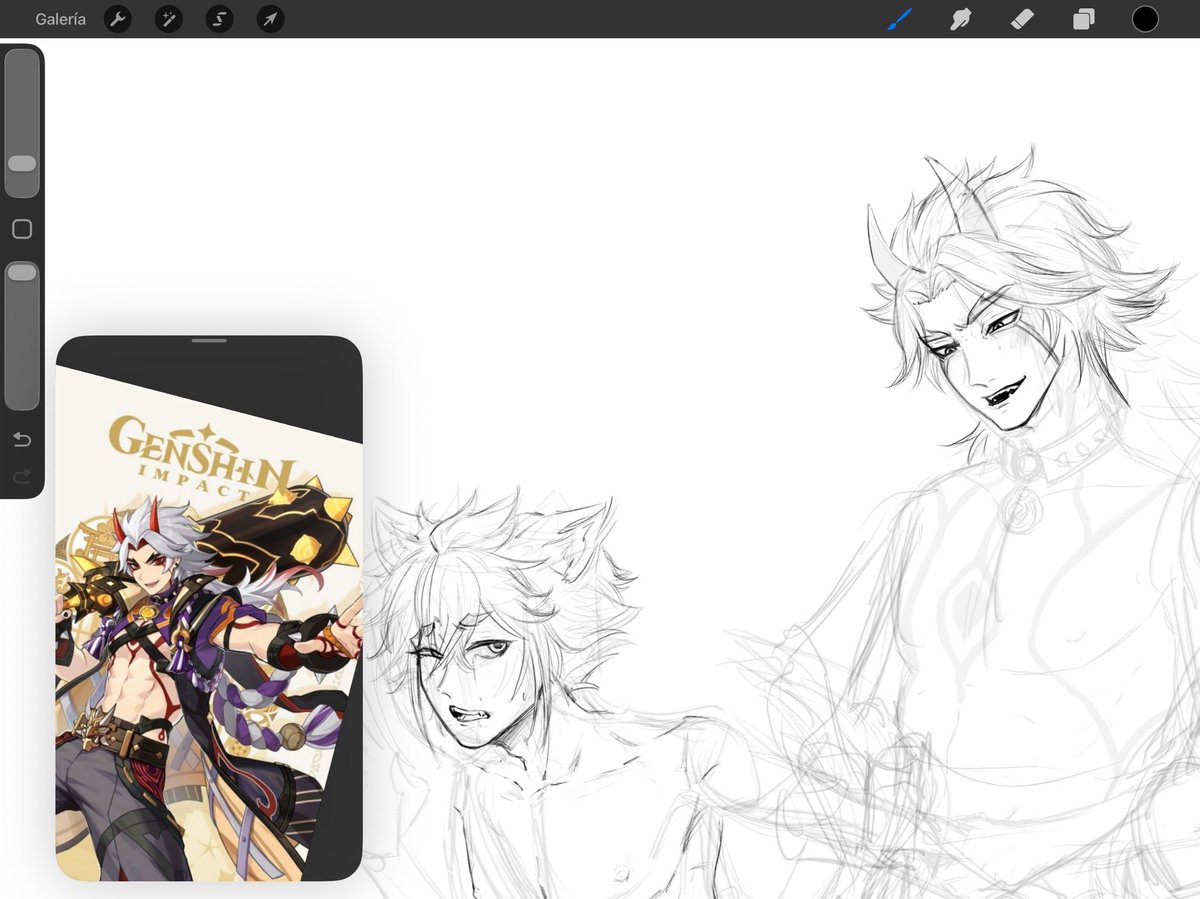Open the Adjustments magic wand menu
This screenshot has height=899, width=1200.
coord(169,19)
